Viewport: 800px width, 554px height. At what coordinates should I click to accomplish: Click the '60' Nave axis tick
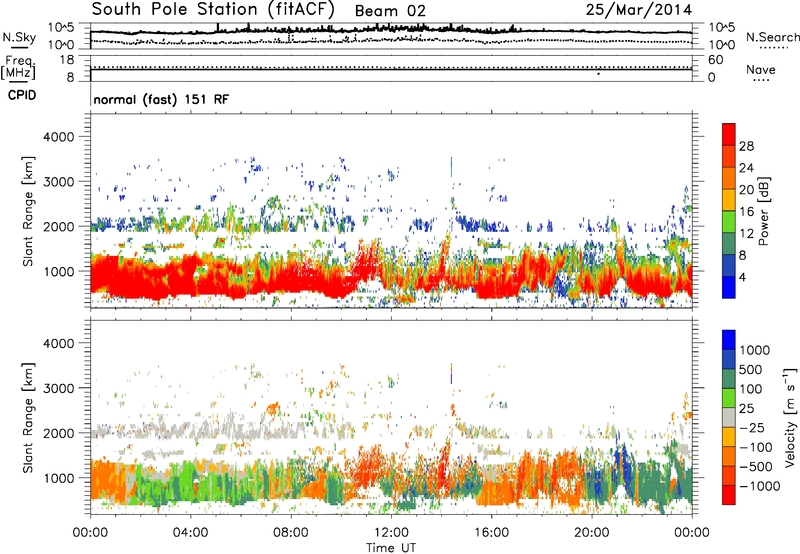[715, 60]
